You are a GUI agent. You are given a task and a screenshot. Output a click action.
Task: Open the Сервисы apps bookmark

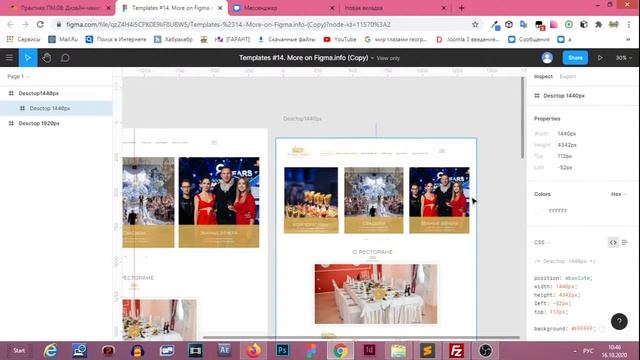[24, 39]
